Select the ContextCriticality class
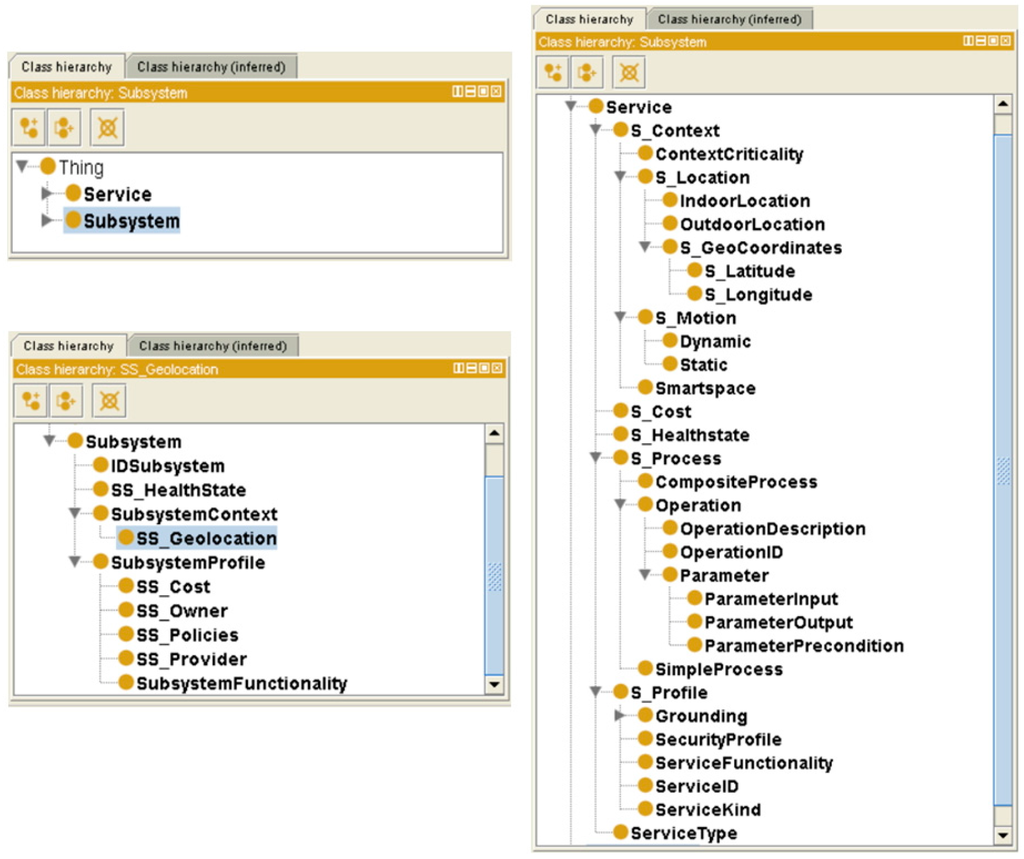Screen dimensions: 1024x859 [729, 154]
